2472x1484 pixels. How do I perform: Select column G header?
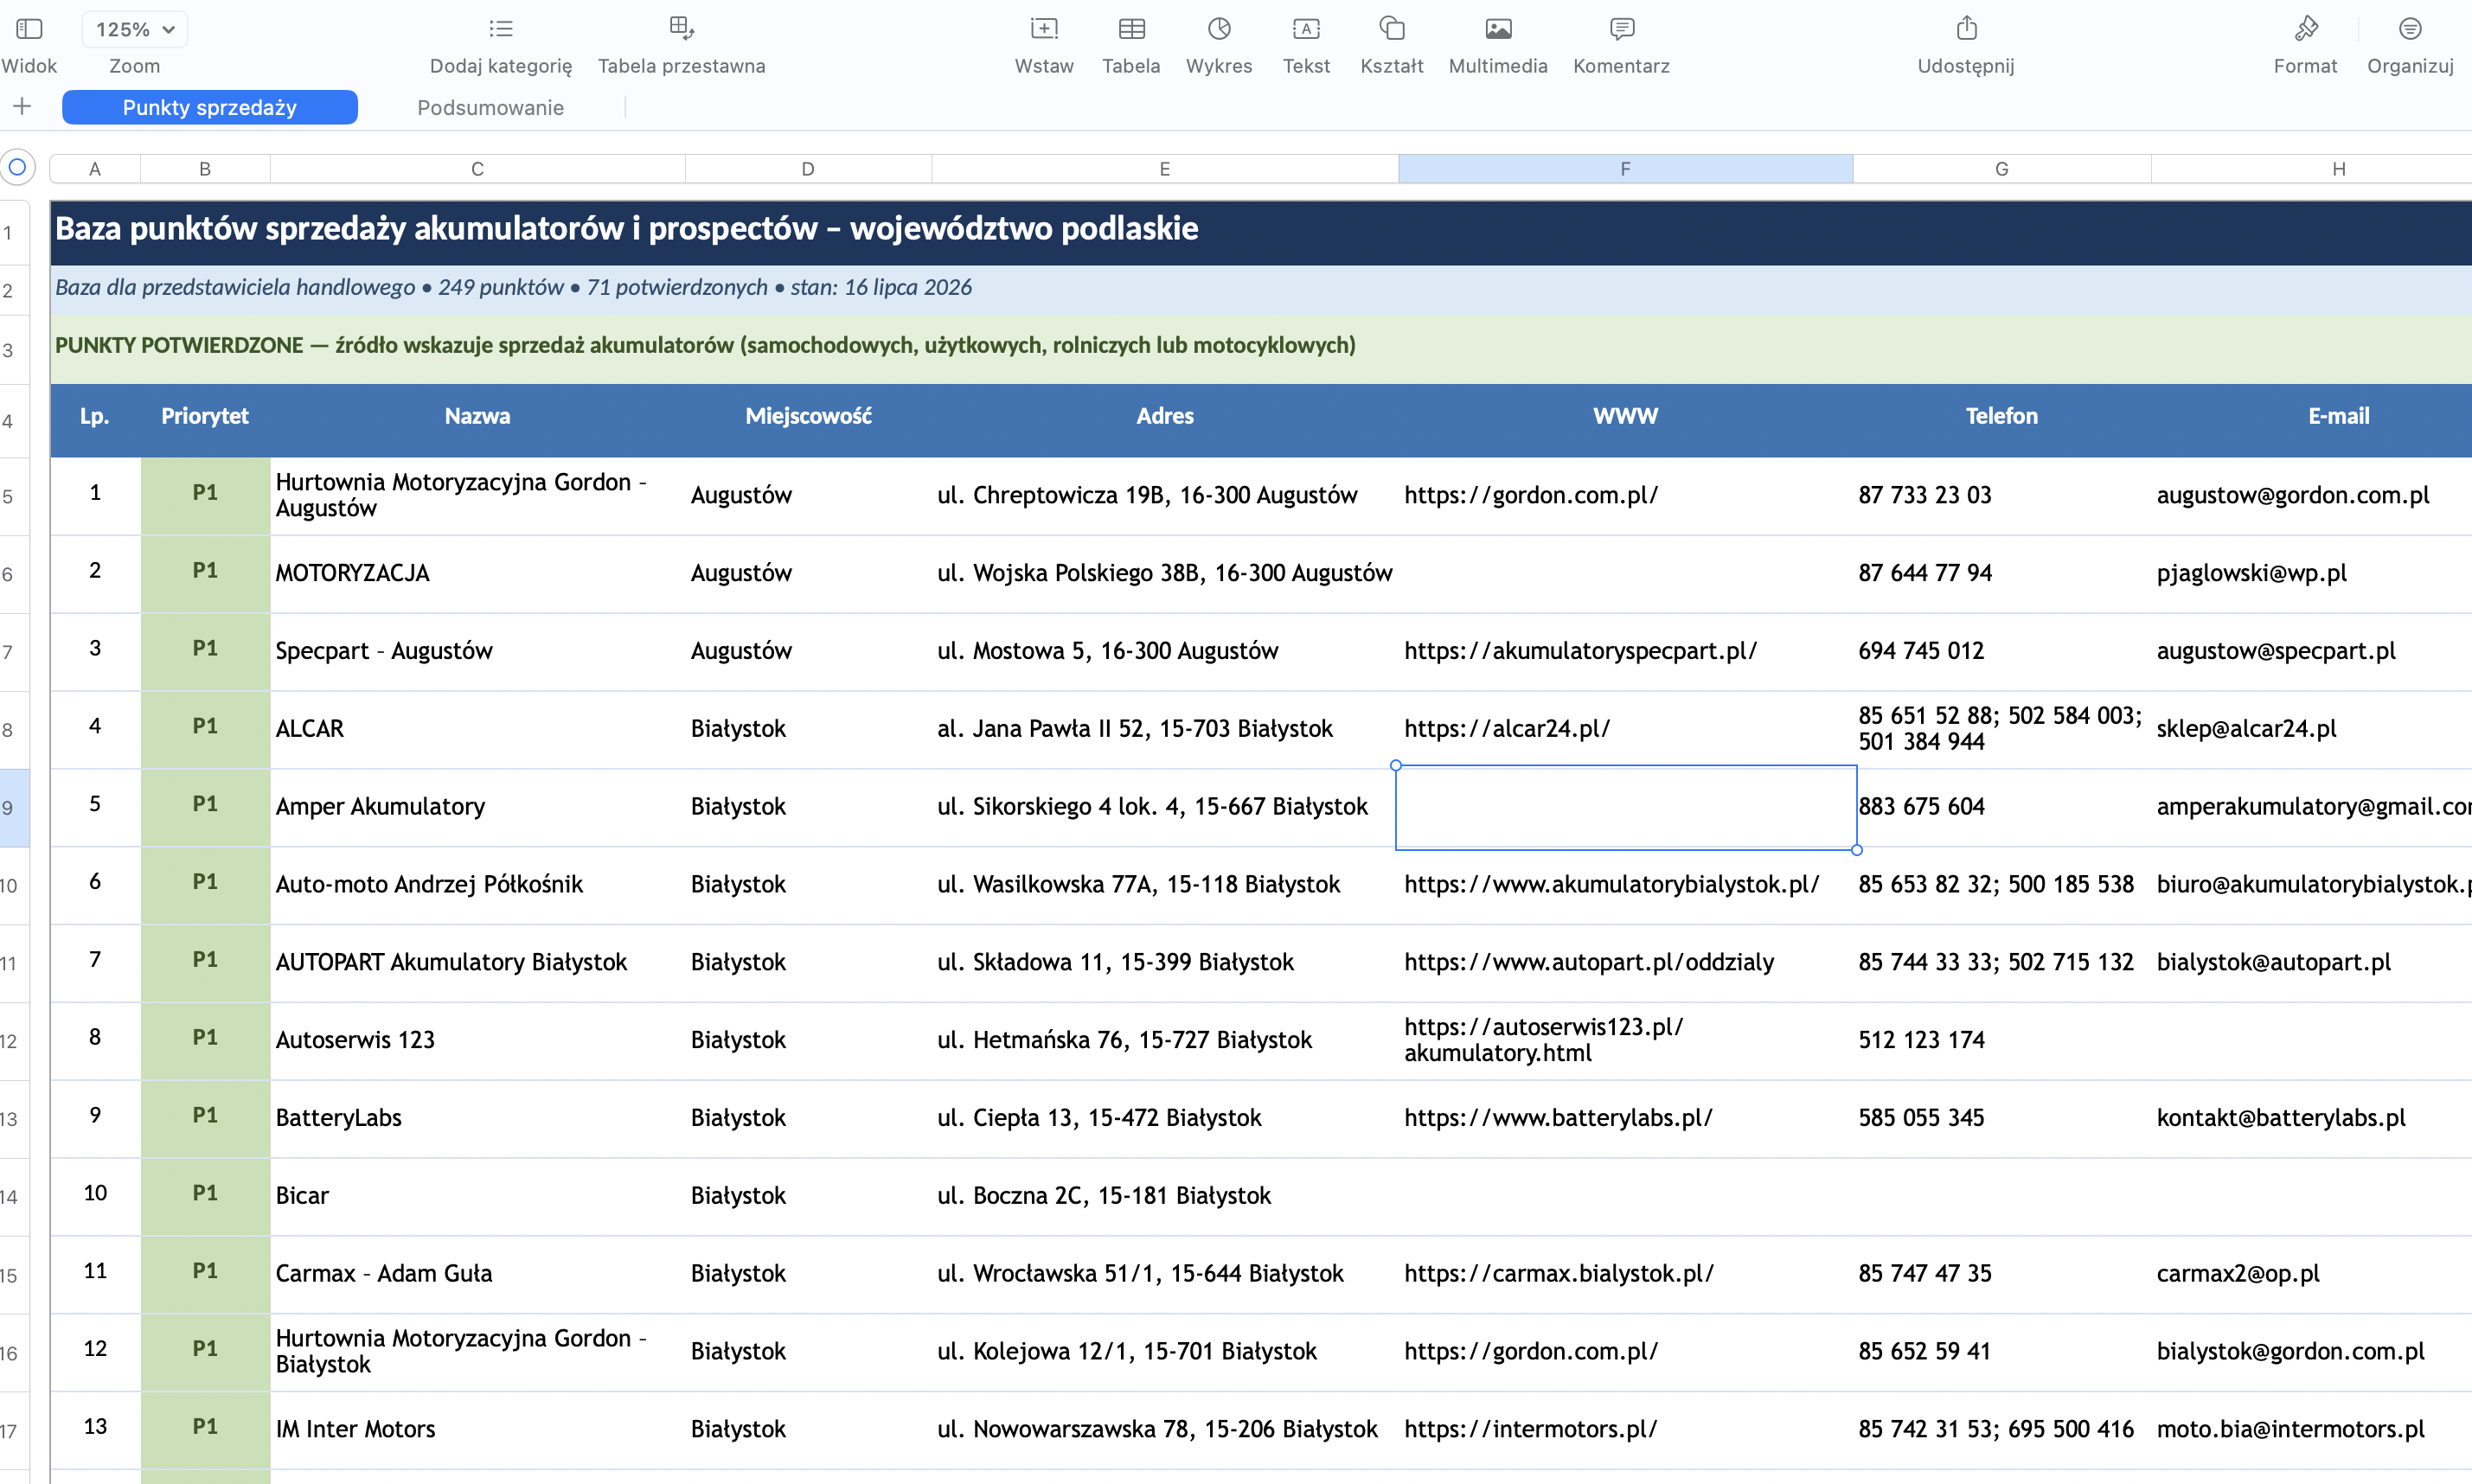pos(2001,169)
